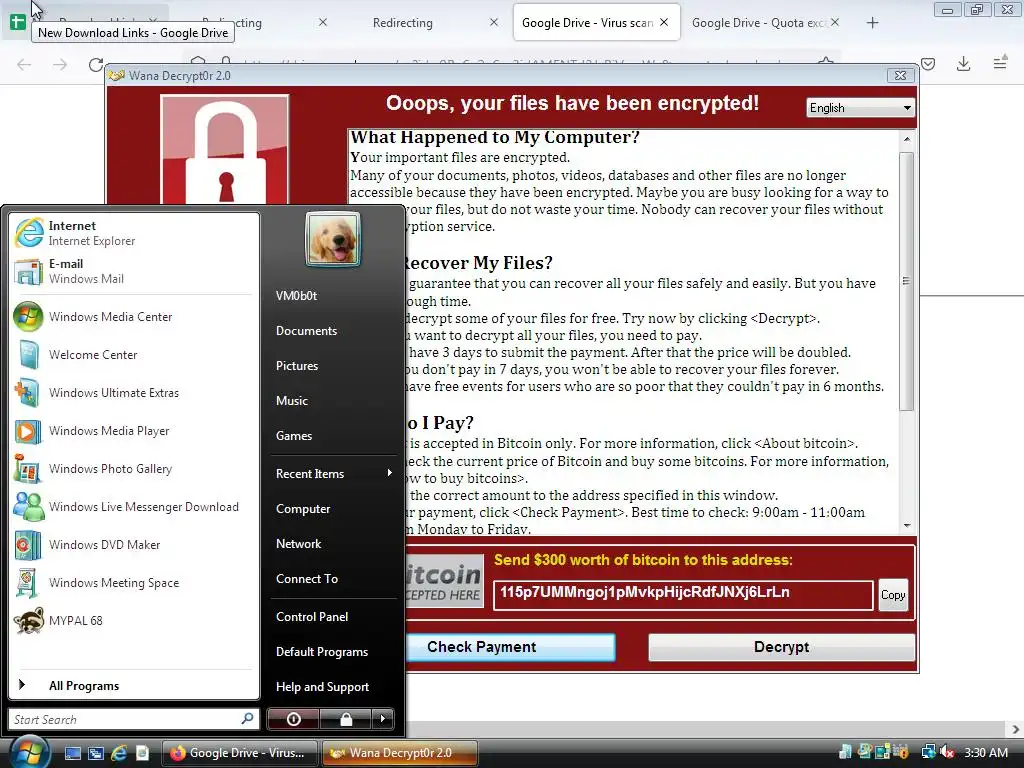Select Google Drive - Virus scan tab
This screenshot has height=768, width=1024.
[587, 23]
